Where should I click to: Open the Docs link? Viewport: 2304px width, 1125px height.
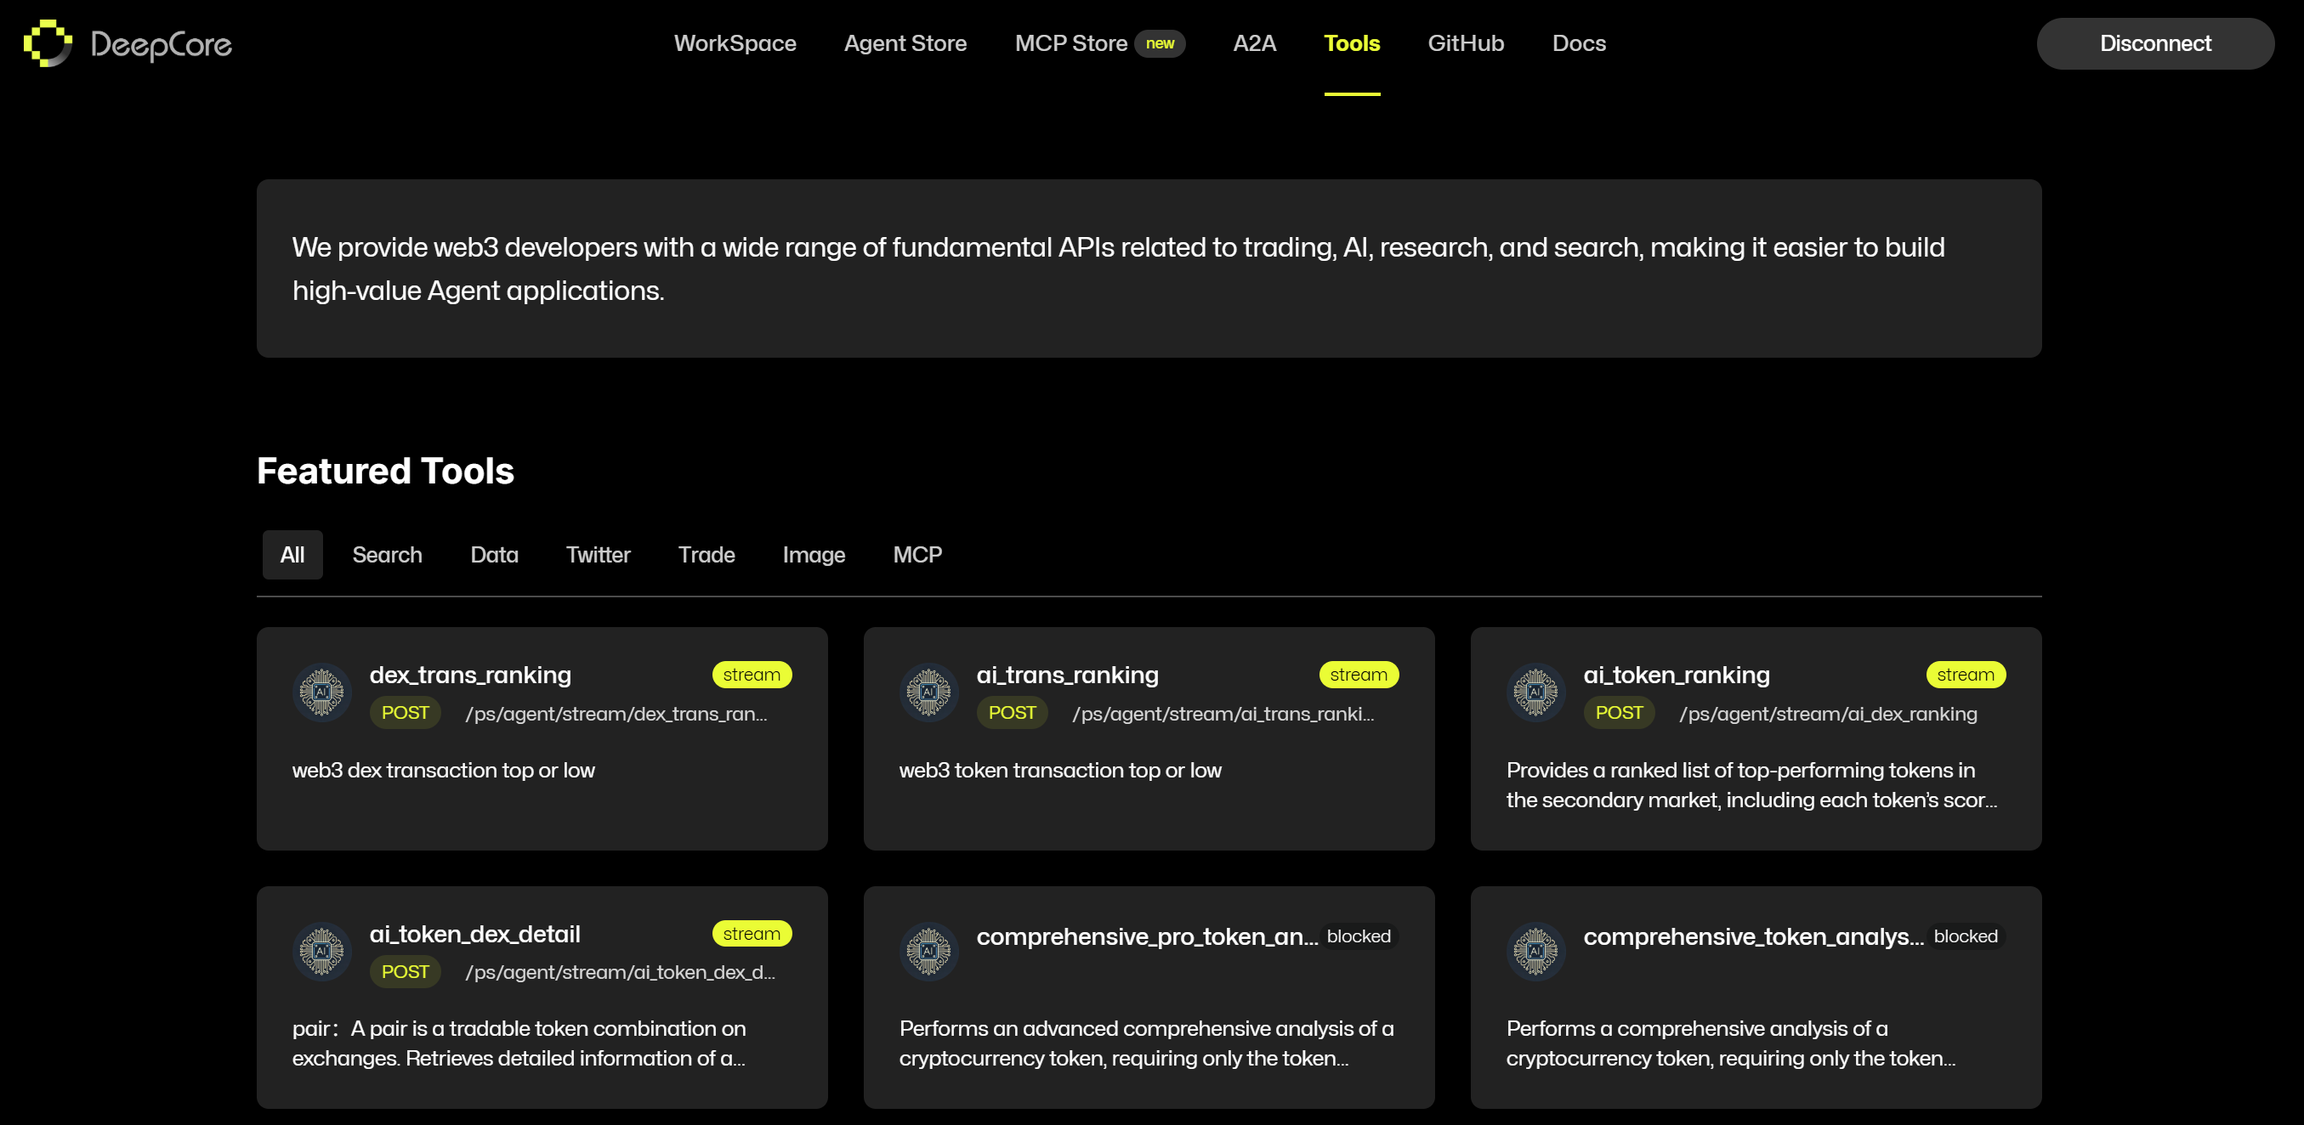(x=1579, y=44)
